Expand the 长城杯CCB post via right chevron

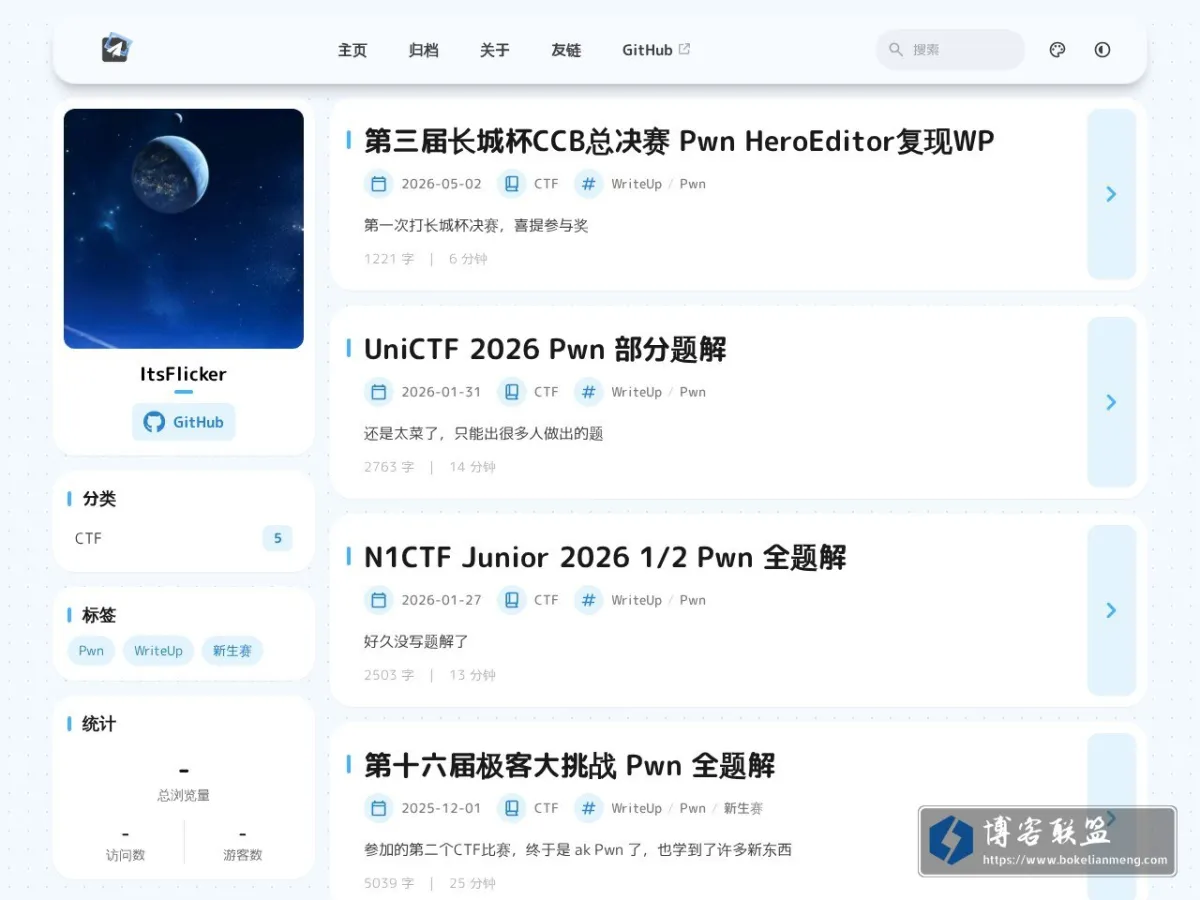(x=1112, y=194)
